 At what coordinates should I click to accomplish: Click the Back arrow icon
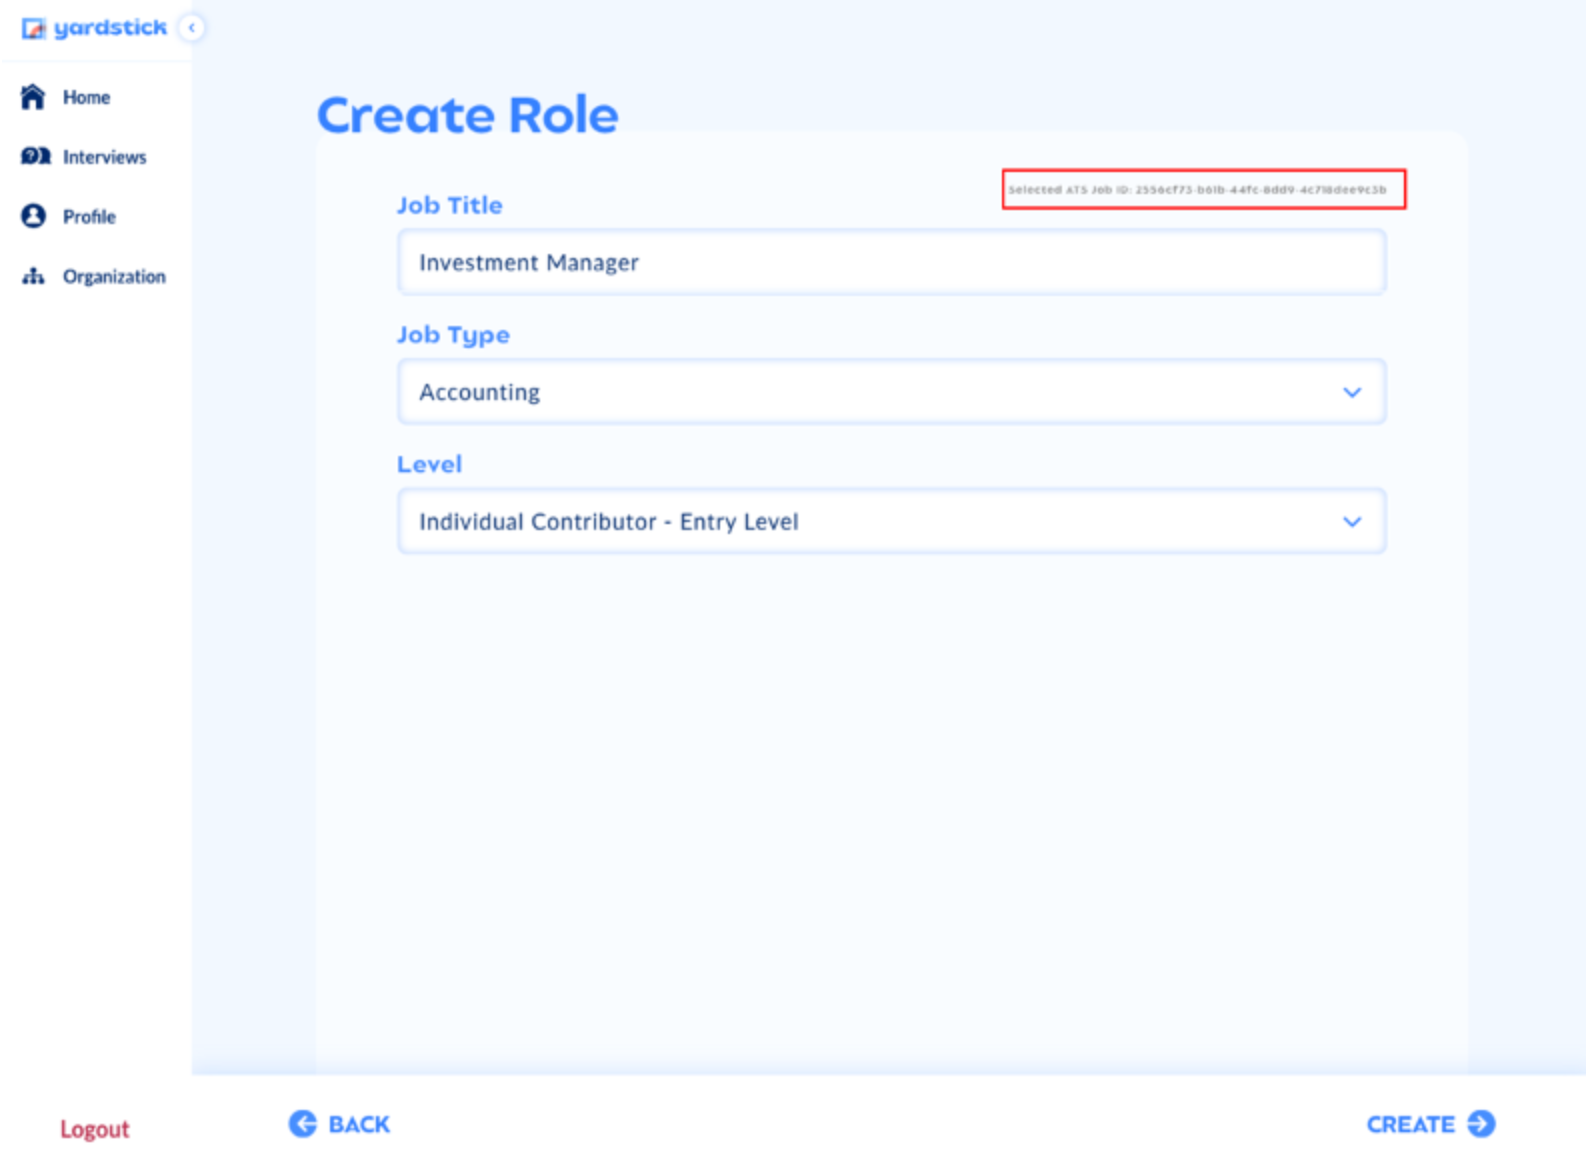pyautogui.click(x=301, y=1124)
